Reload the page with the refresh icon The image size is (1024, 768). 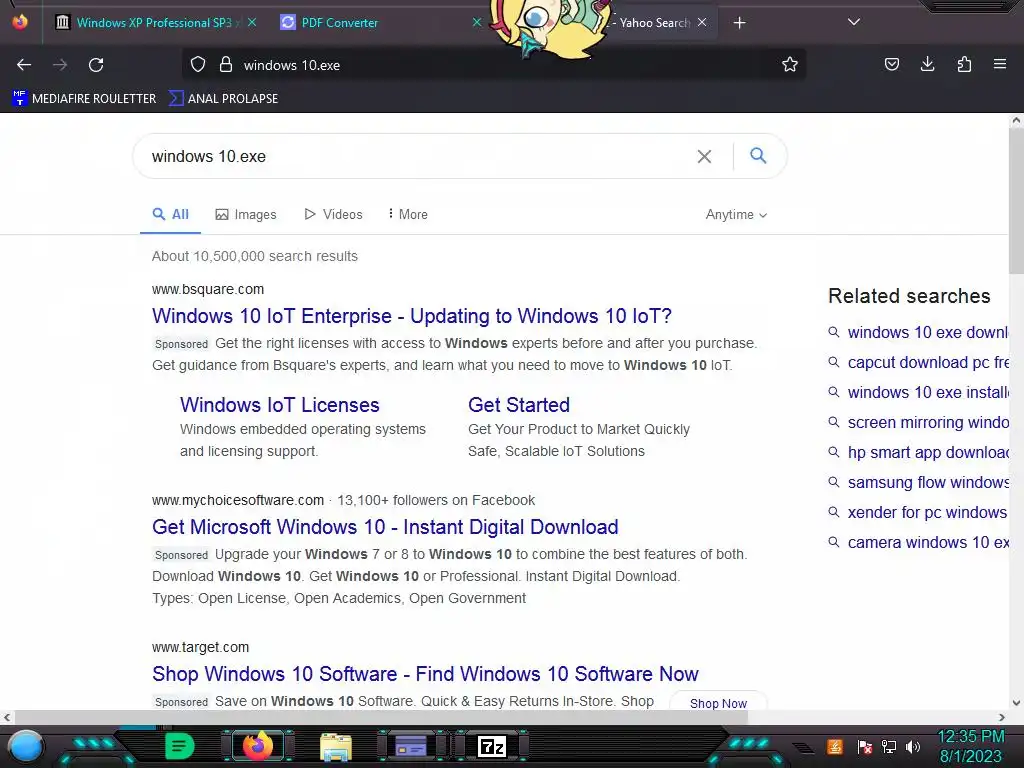click(x=96, y=65)
